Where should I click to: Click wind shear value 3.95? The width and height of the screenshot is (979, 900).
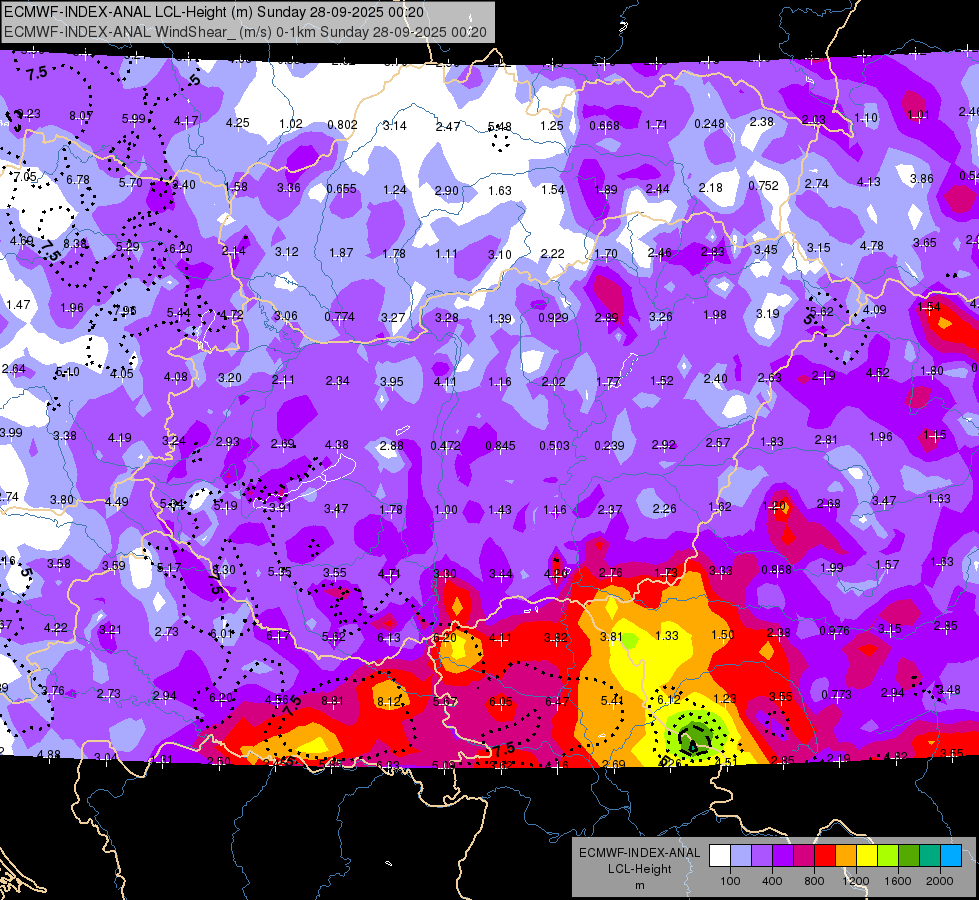(x=391, y=381)
